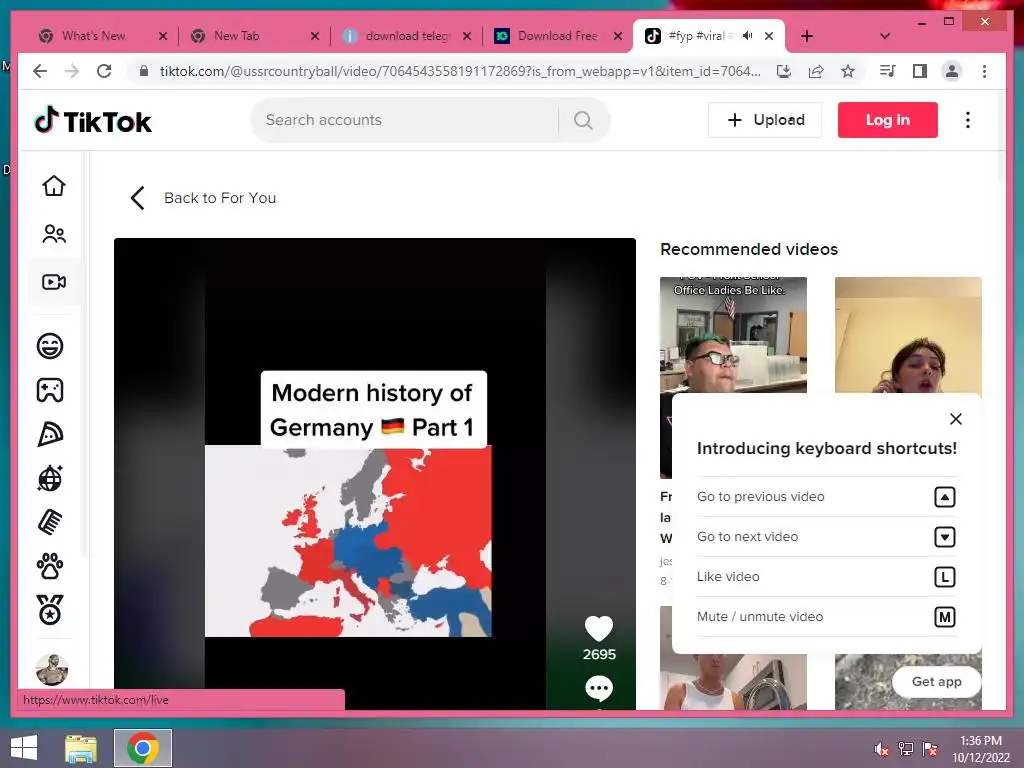Click the search magnifier icon

coord(583,120)
